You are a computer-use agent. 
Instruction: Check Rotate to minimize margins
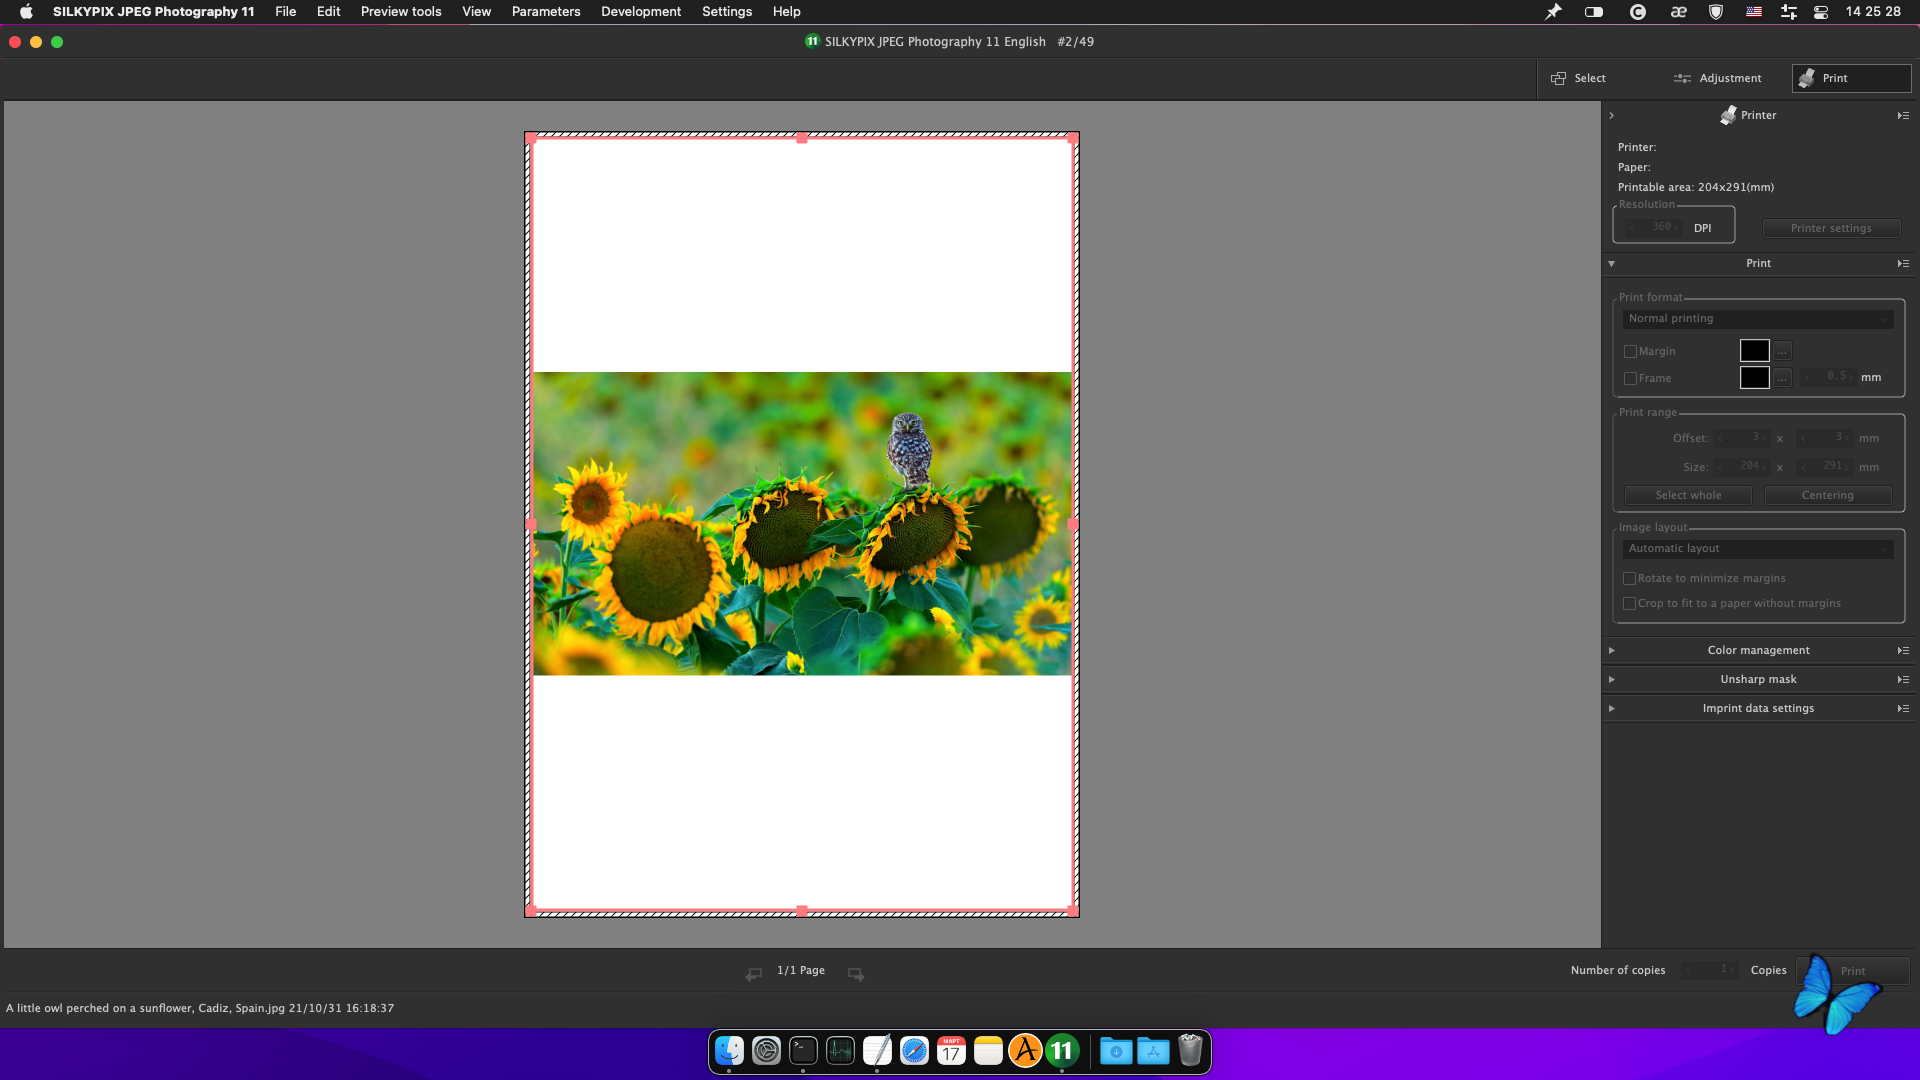[1630, 579]
